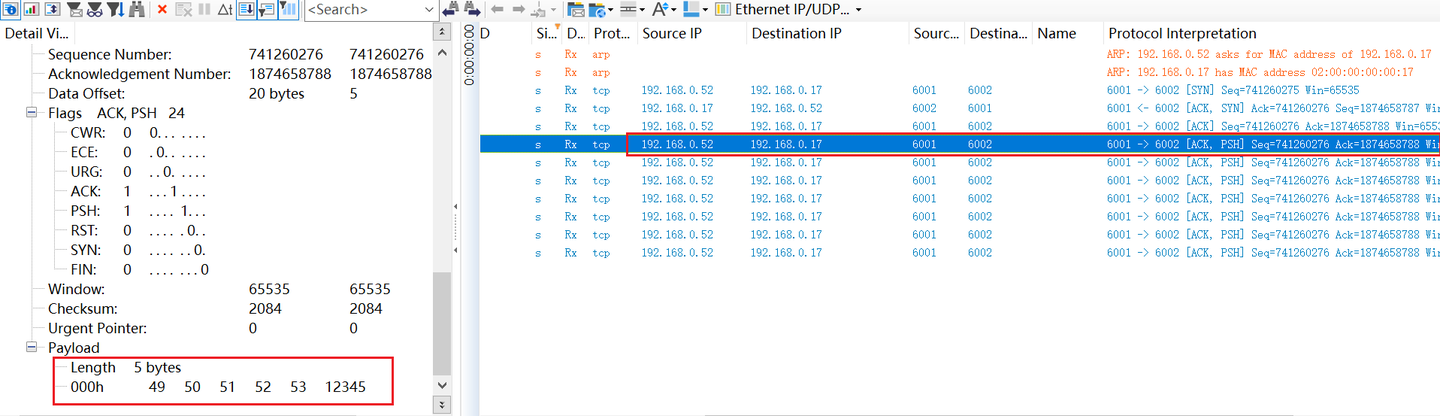Toggle the column filter funnel button
The height and width of the screenshot is (416, 1440).
[287, 9]
